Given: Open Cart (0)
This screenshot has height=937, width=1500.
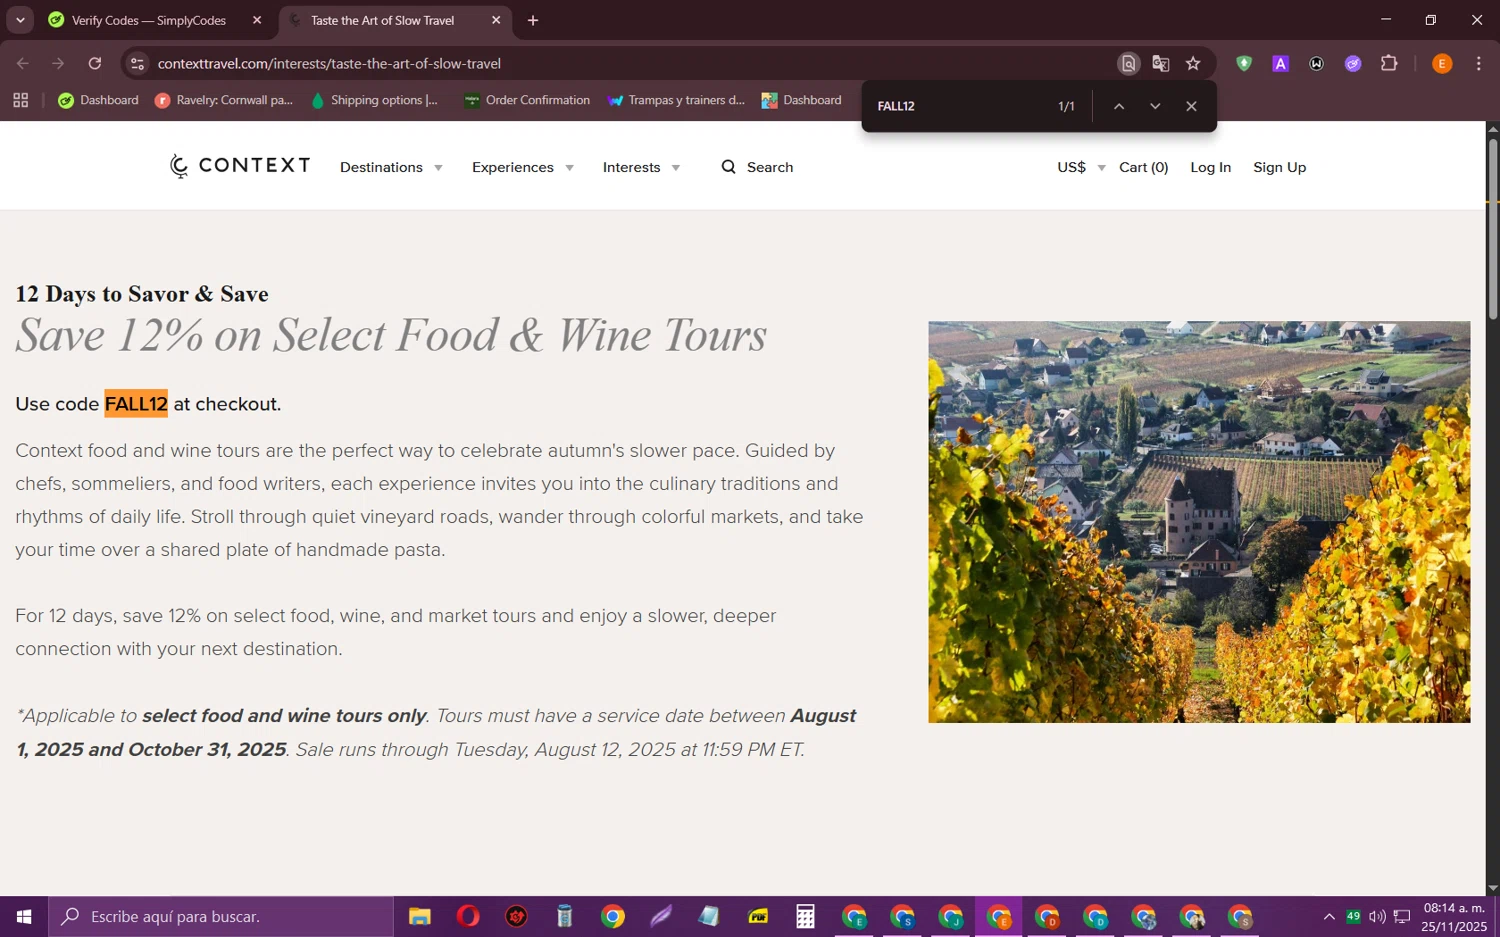Looking at the screenshot, I should [1143, 167].
